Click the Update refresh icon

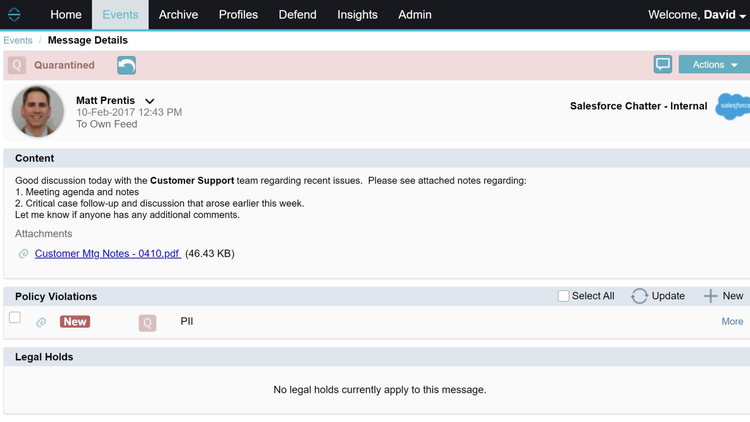tap(639, 296)
